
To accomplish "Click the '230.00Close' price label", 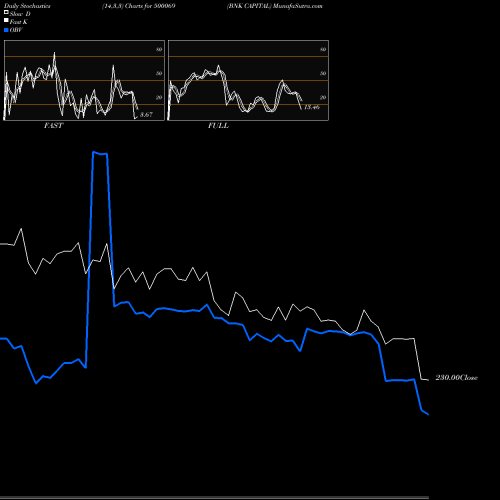I will (457, 378).
